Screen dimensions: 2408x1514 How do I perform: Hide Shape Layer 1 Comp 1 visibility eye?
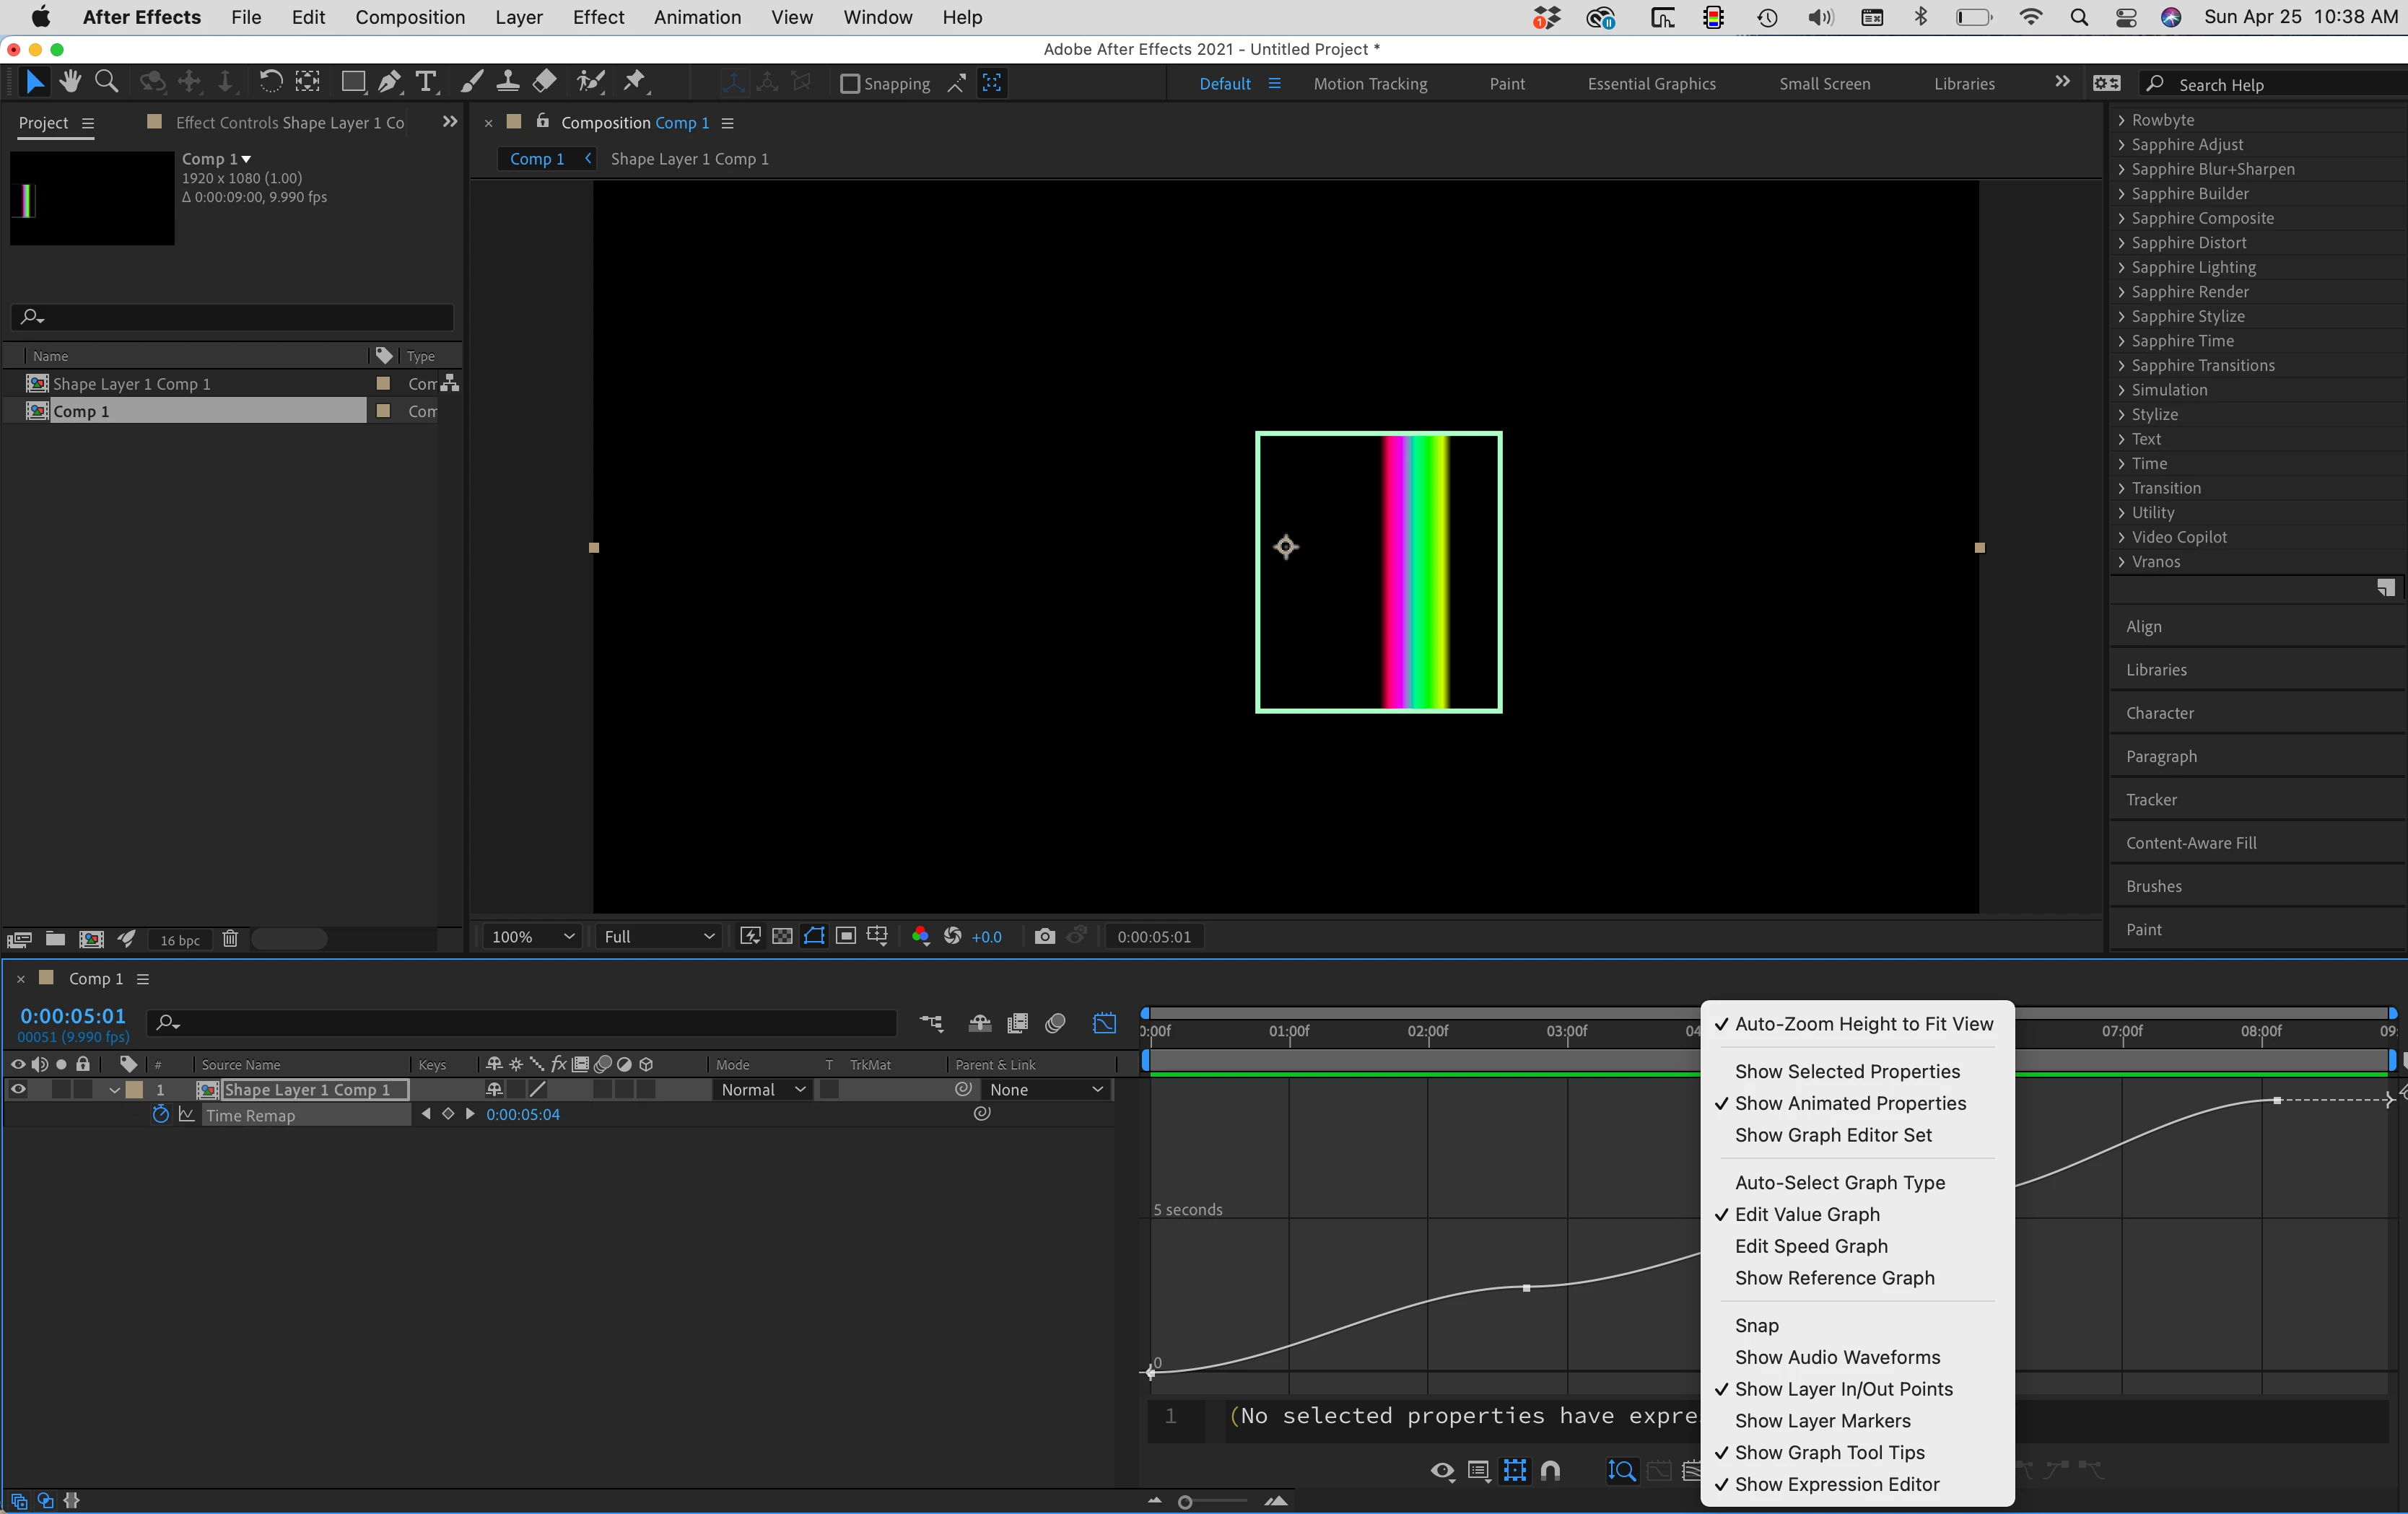(18, 1089)
